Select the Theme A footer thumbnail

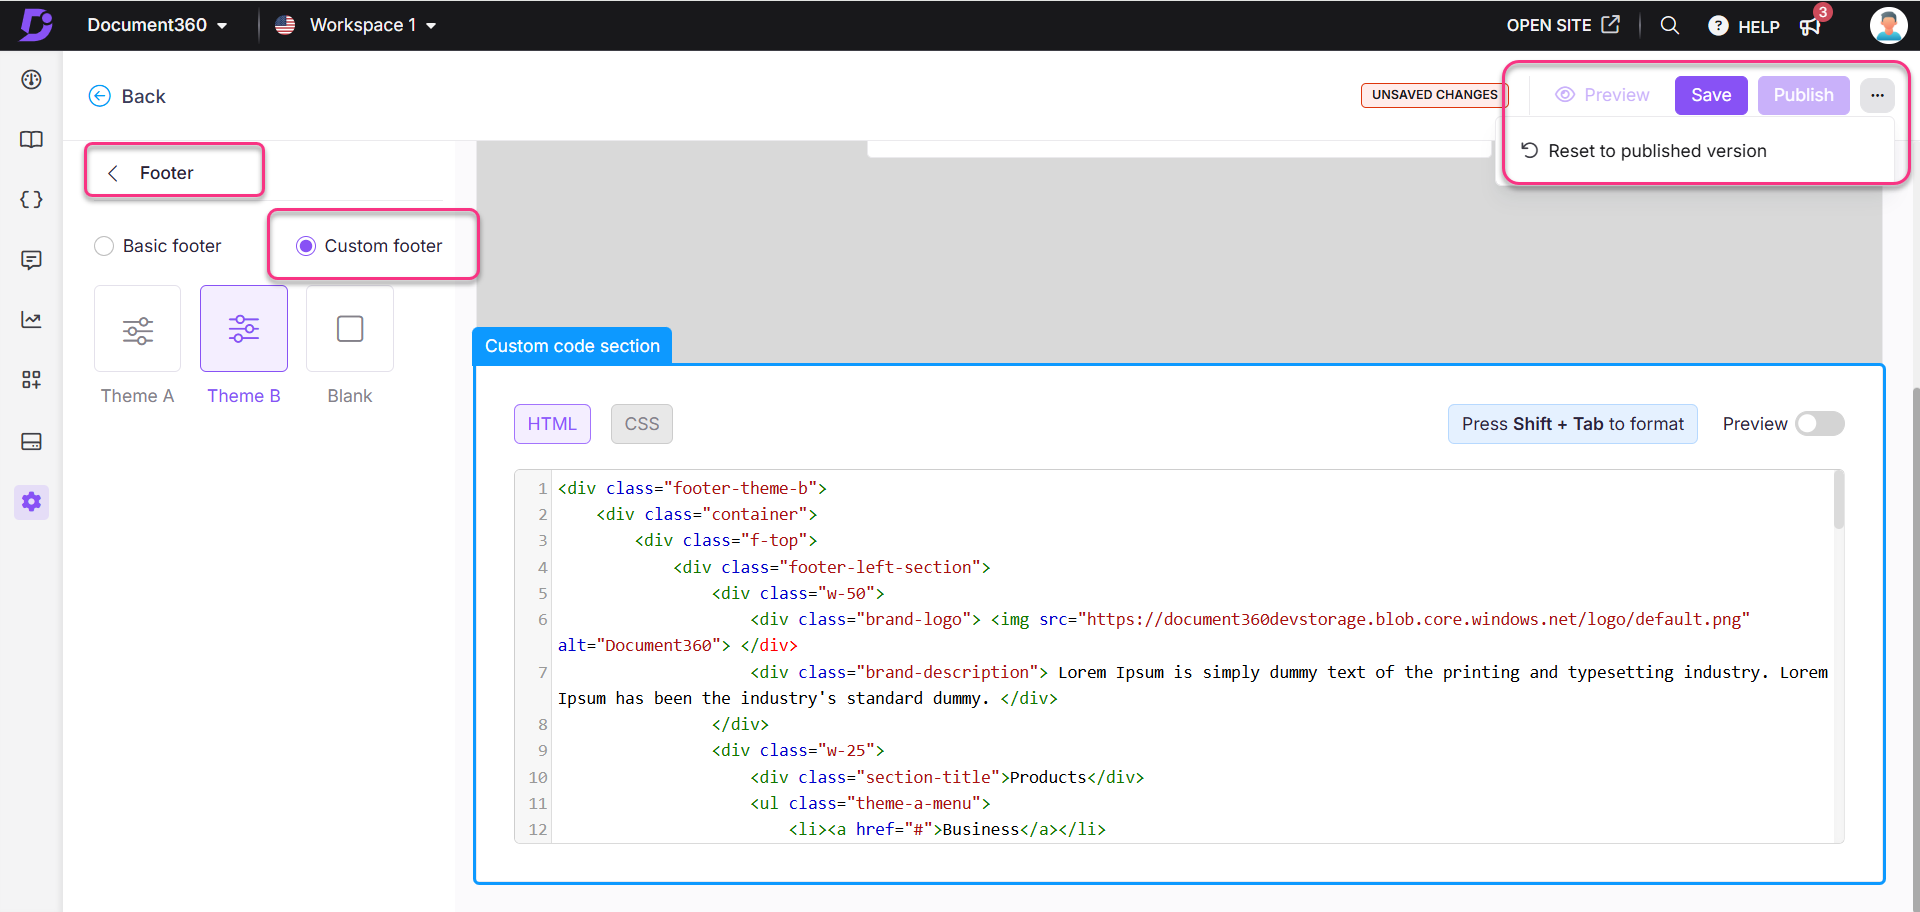[138, 329]
